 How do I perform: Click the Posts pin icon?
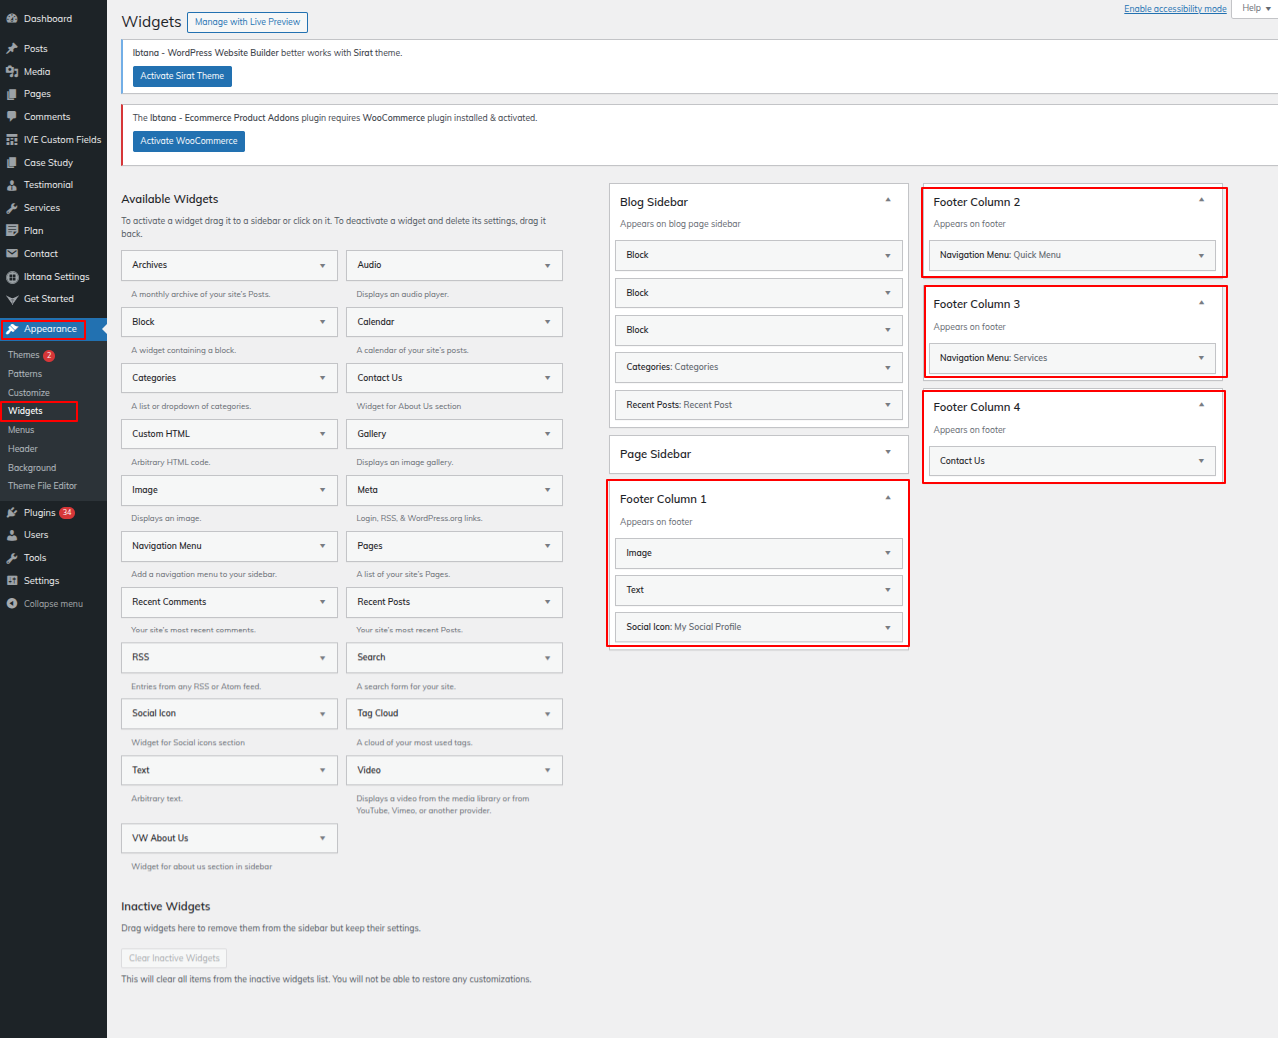coord(12,48)
